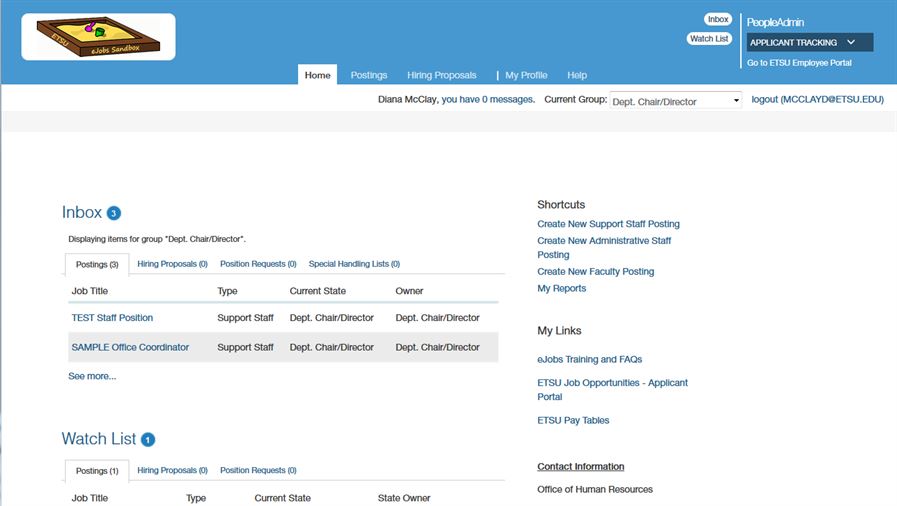Expand the Applicant Tracking module dropdown

pos(809,42)
